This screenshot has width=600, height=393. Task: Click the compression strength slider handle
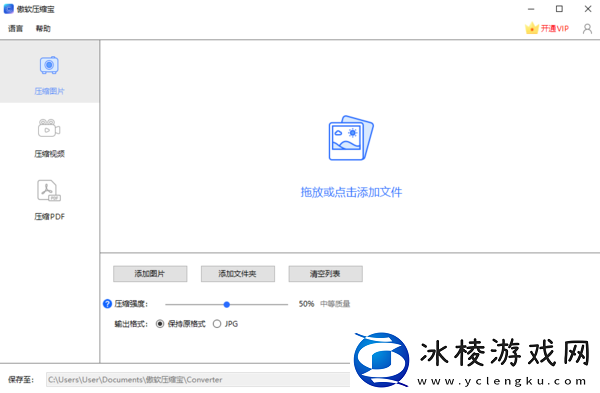click(x=227, y=305)
